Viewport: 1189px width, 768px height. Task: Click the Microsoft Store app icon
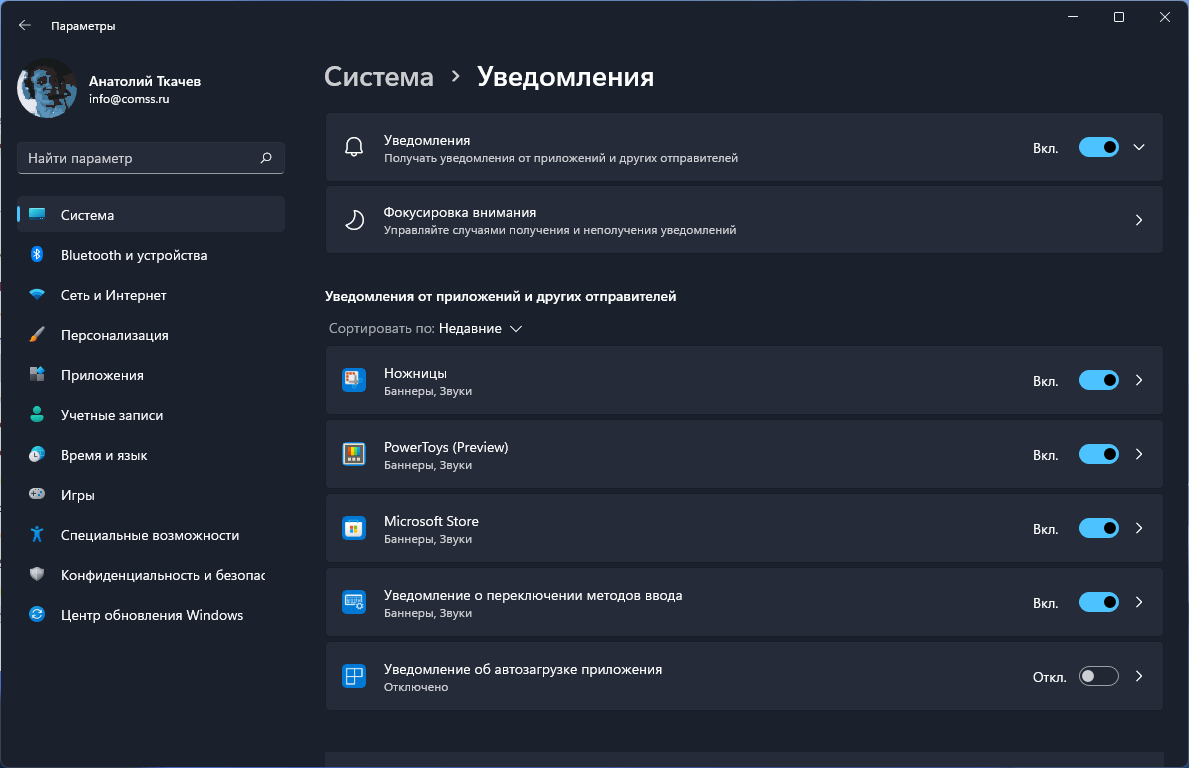(x=353, y=528)
